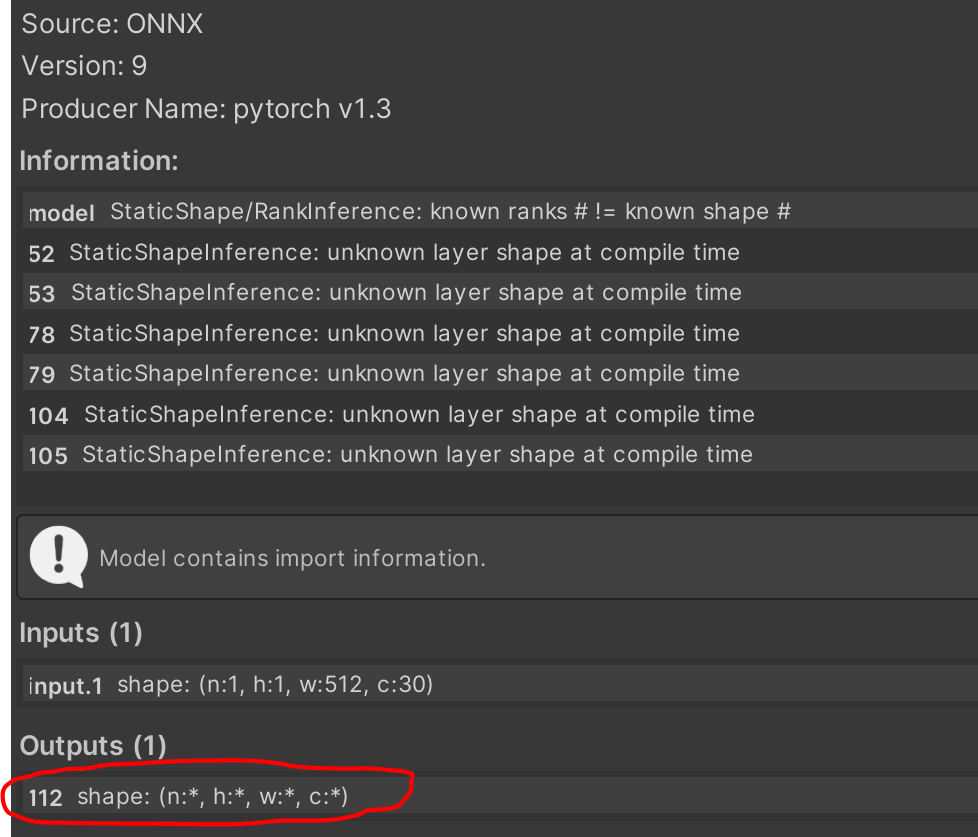The image size is (978, 837).
Task: Click the 112 output index label
Action: [x=44, y=798]
